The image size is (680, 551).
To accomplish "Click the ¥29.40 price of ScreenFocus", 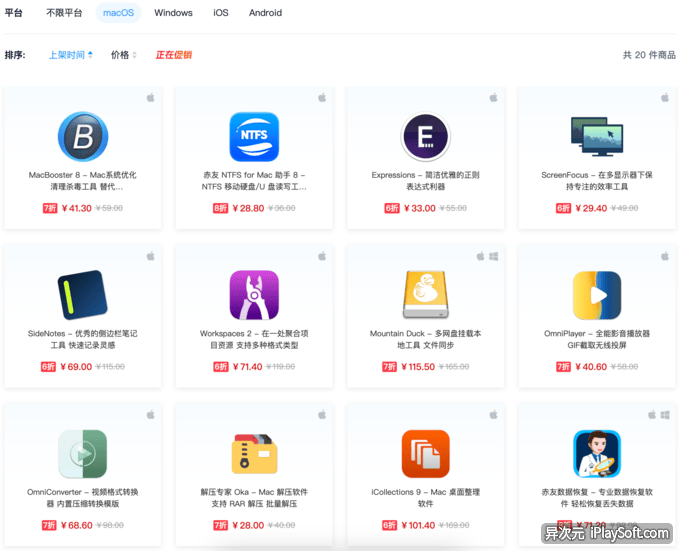I will pyautogui.click(x=591, y=208).
